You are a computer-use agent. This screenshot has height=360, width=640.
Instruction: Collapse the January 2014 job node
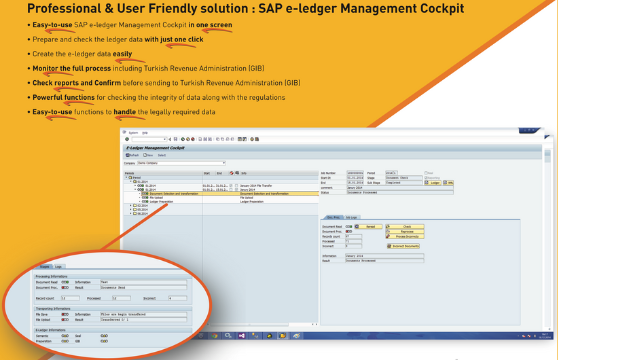click(135, 189)
